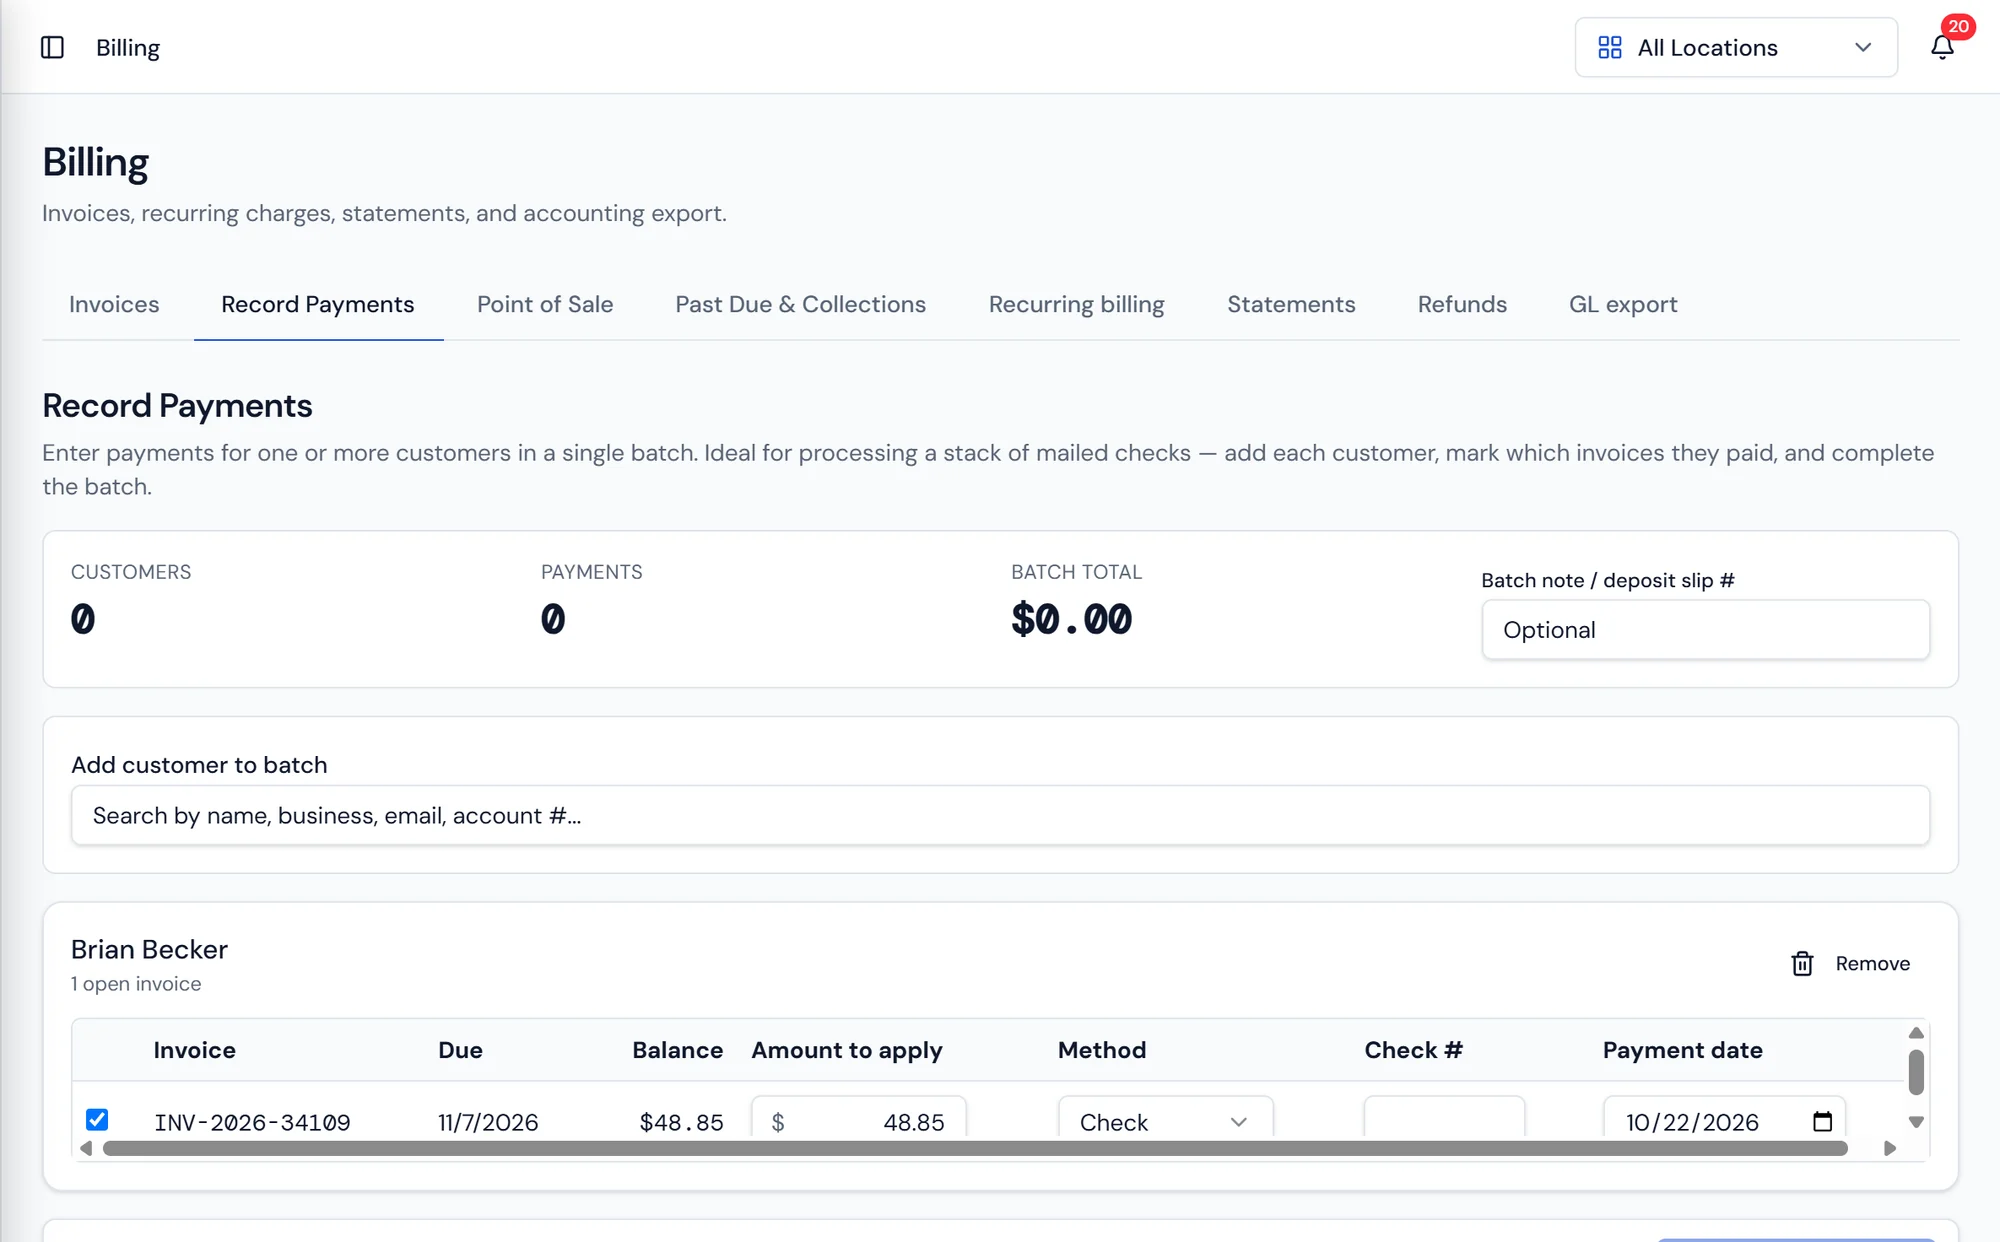Click the scroll left arrow of invoice table
The width and height of the screenshot is (2000, 1242).
tap(86, 1148)
